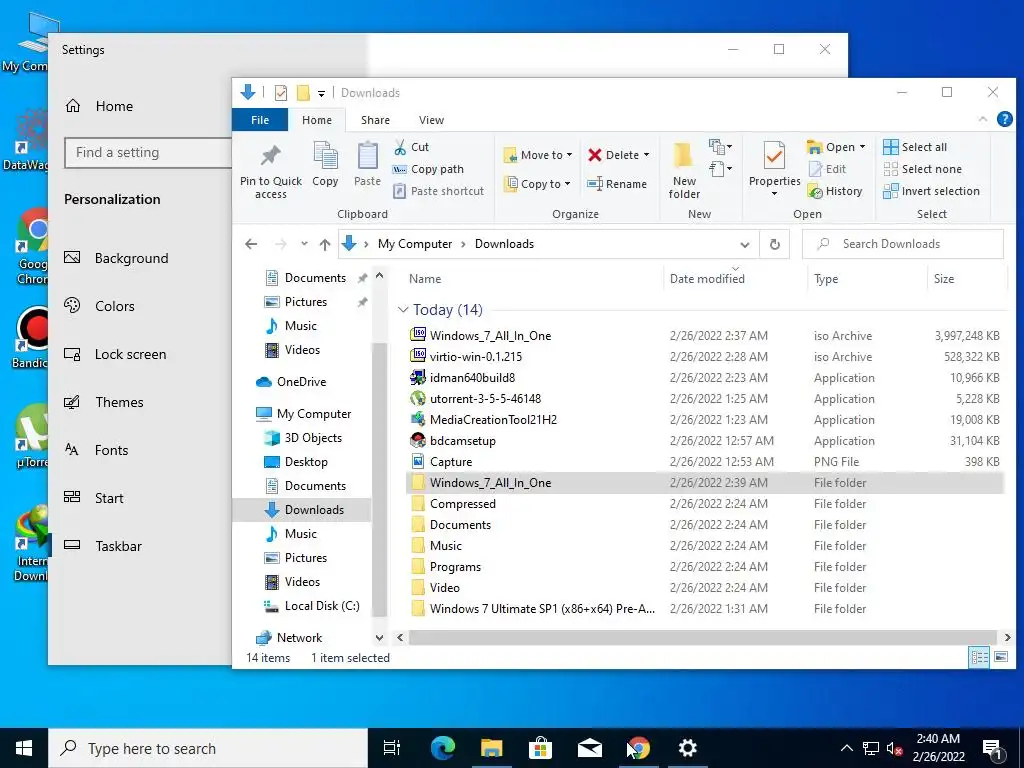Select the Home ribbon tab
Screen dimensions: 1024x768
317,120
